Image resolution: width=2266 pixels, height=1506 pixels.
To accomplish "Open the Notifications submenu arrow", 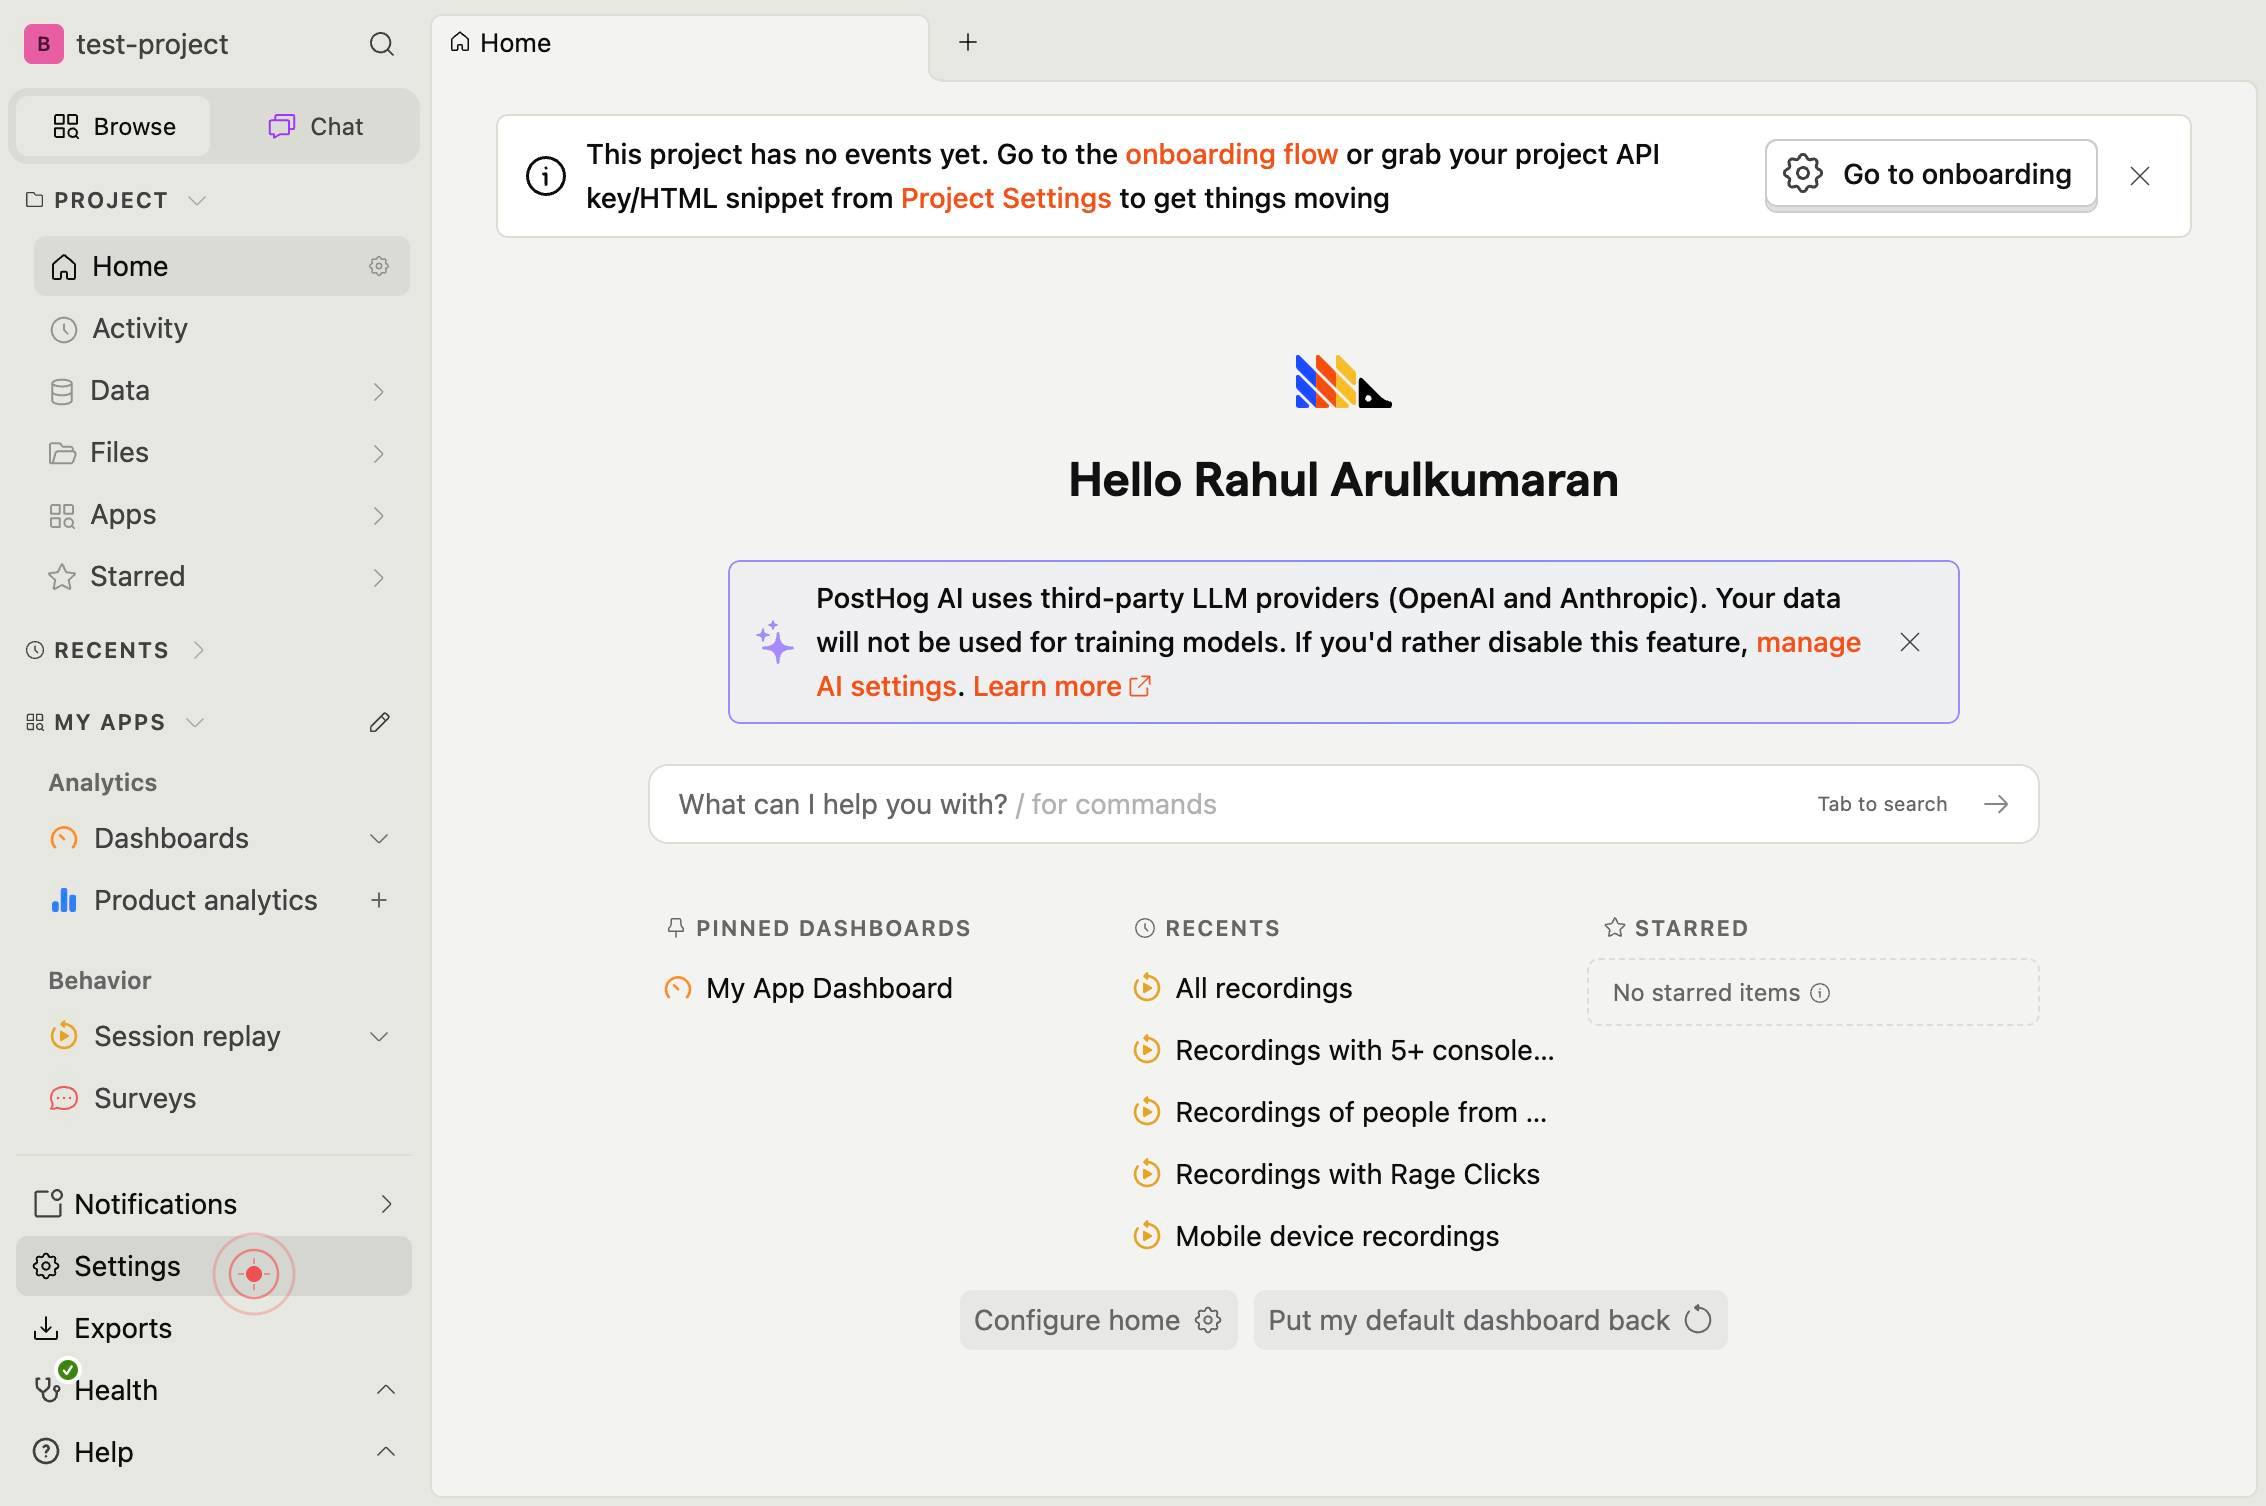I will point(386,1204).
